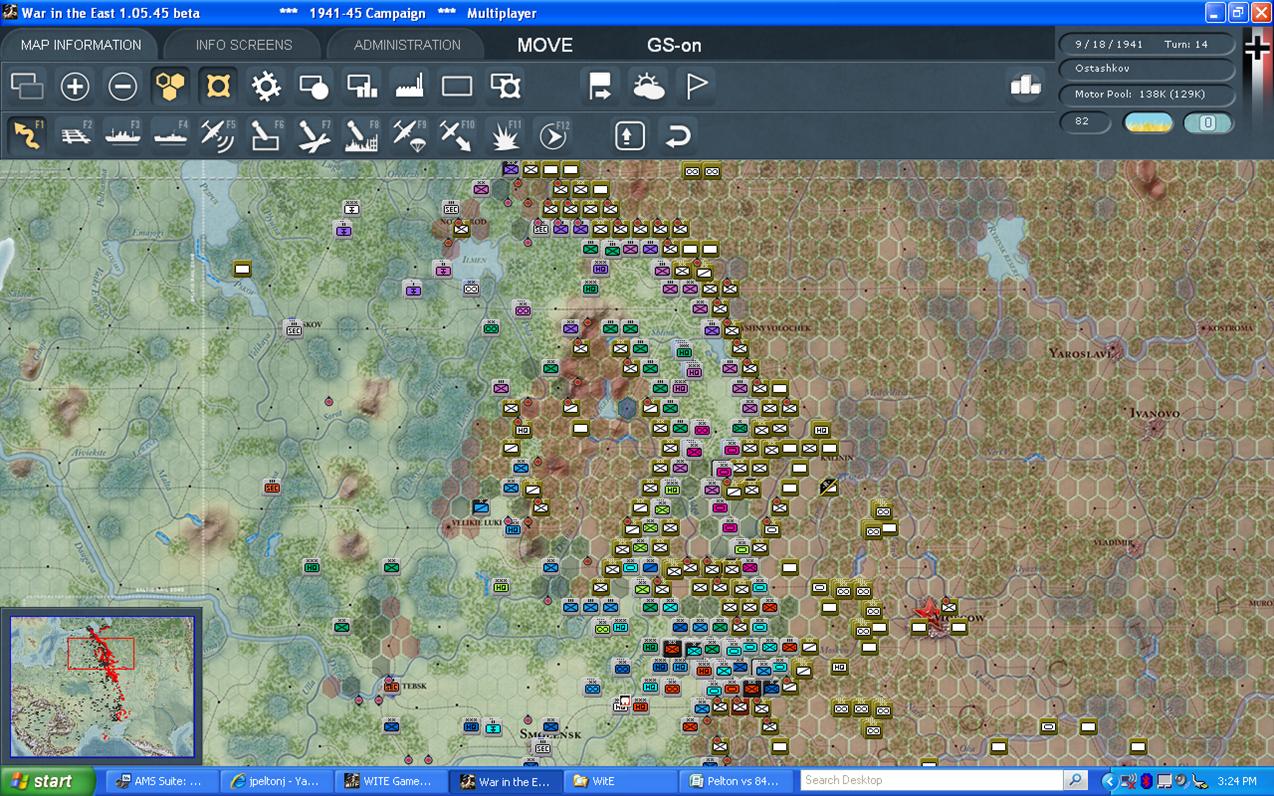
Task: Zoom out the map with minus icon
Action: tap(122, 86)
